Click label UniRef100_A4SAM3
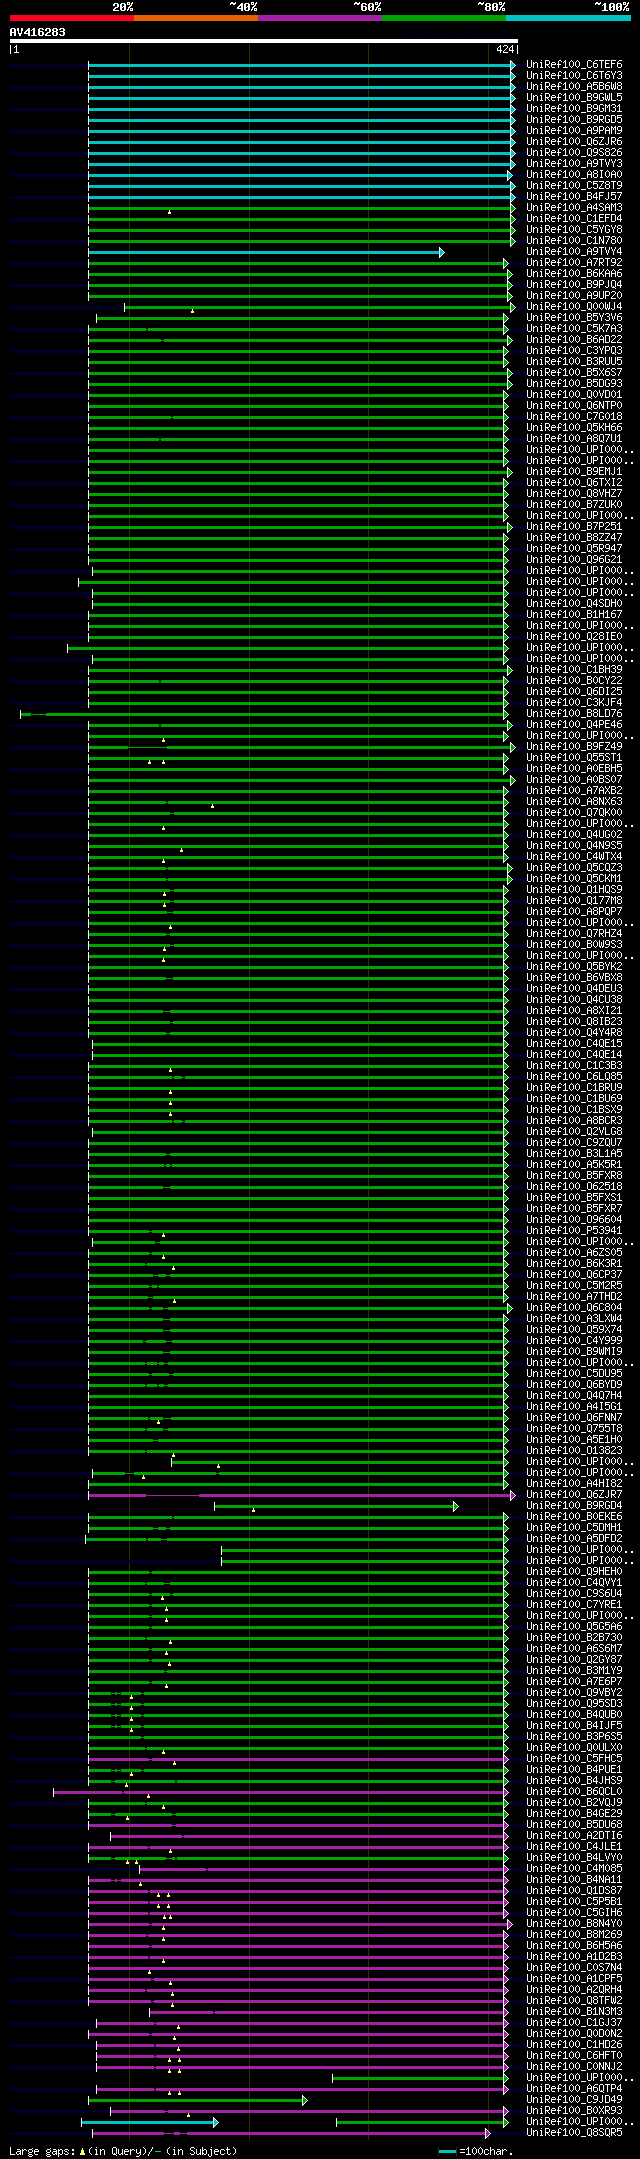640x2159 pixels. click(x=574, y=207)
